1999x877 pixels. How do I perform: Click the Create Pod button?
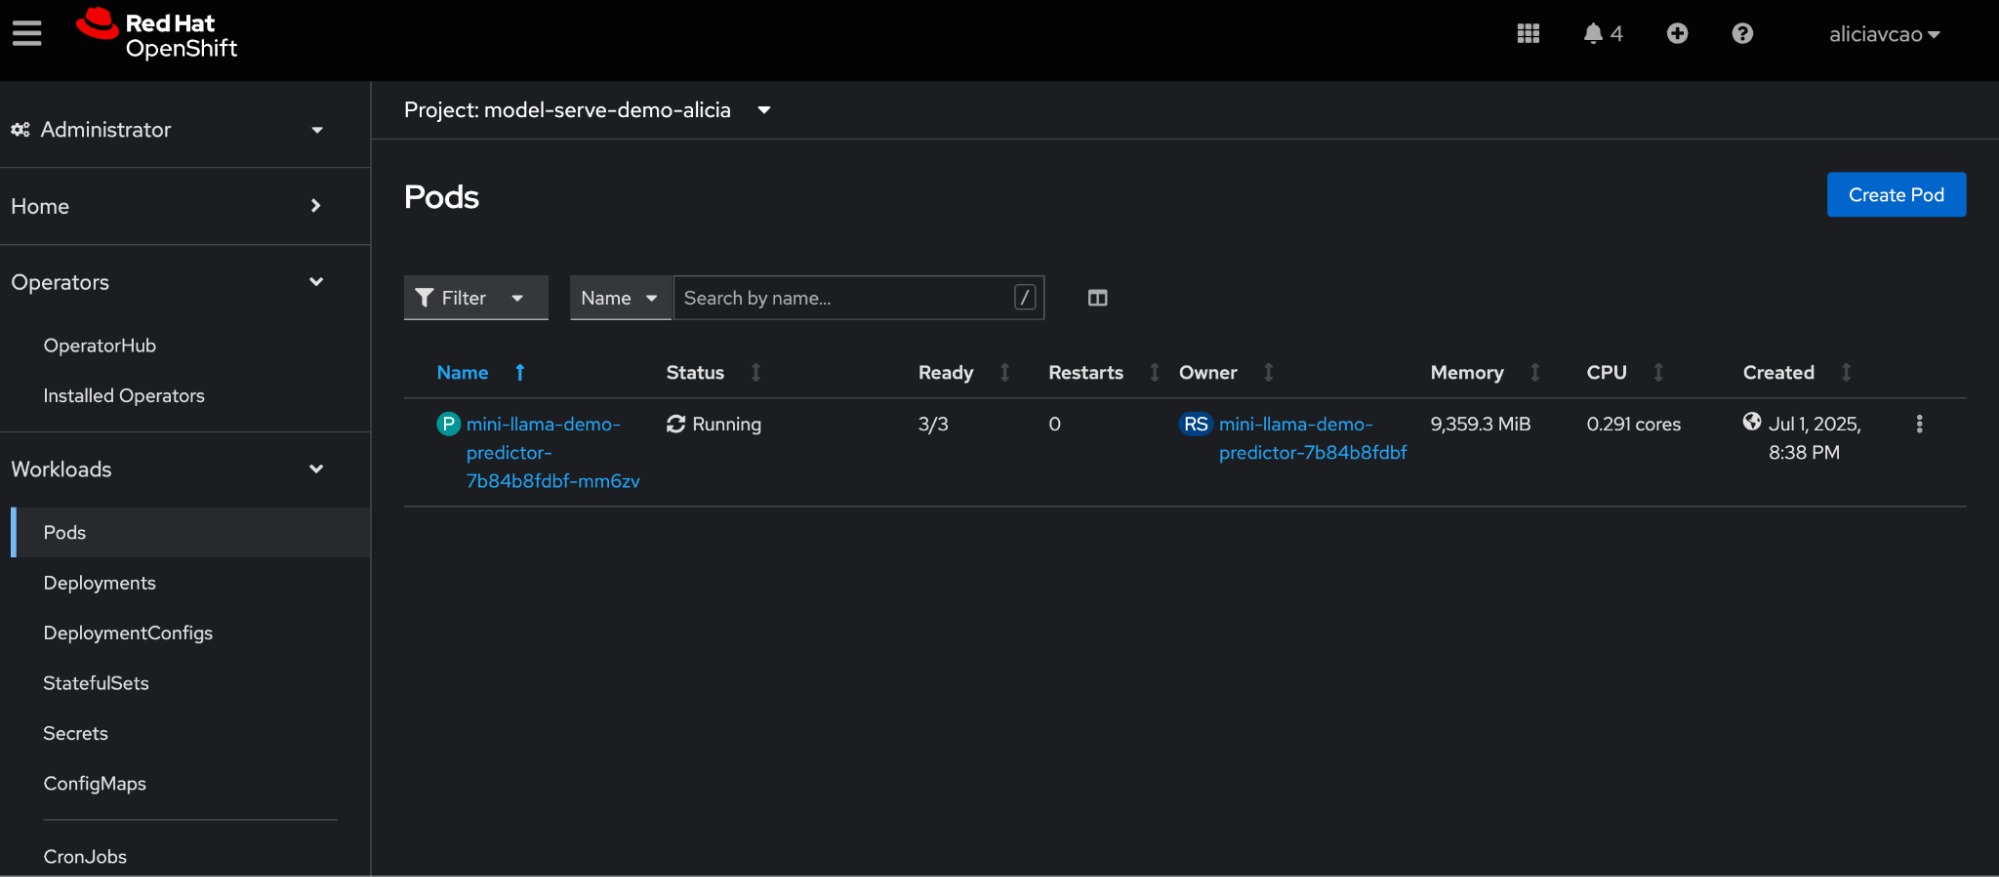(x=1895, y=195)
